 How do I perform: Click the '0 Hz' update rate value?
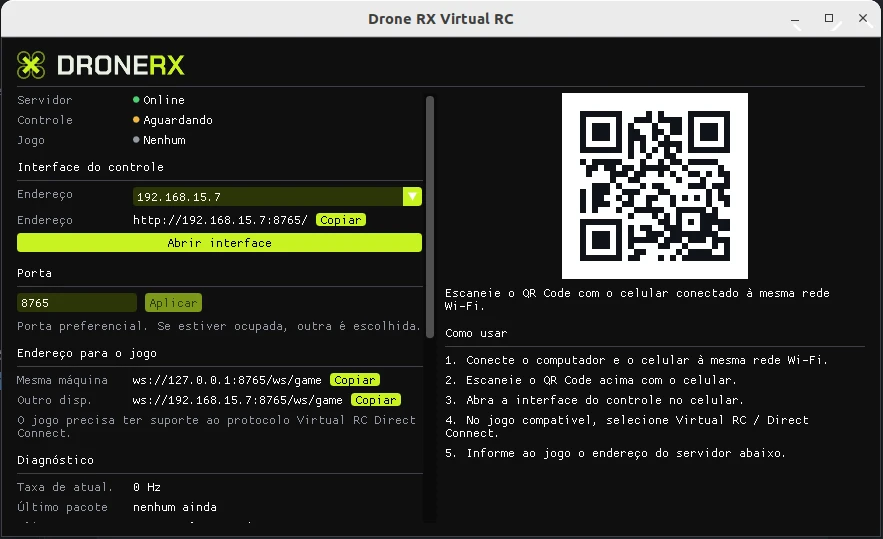147,487
